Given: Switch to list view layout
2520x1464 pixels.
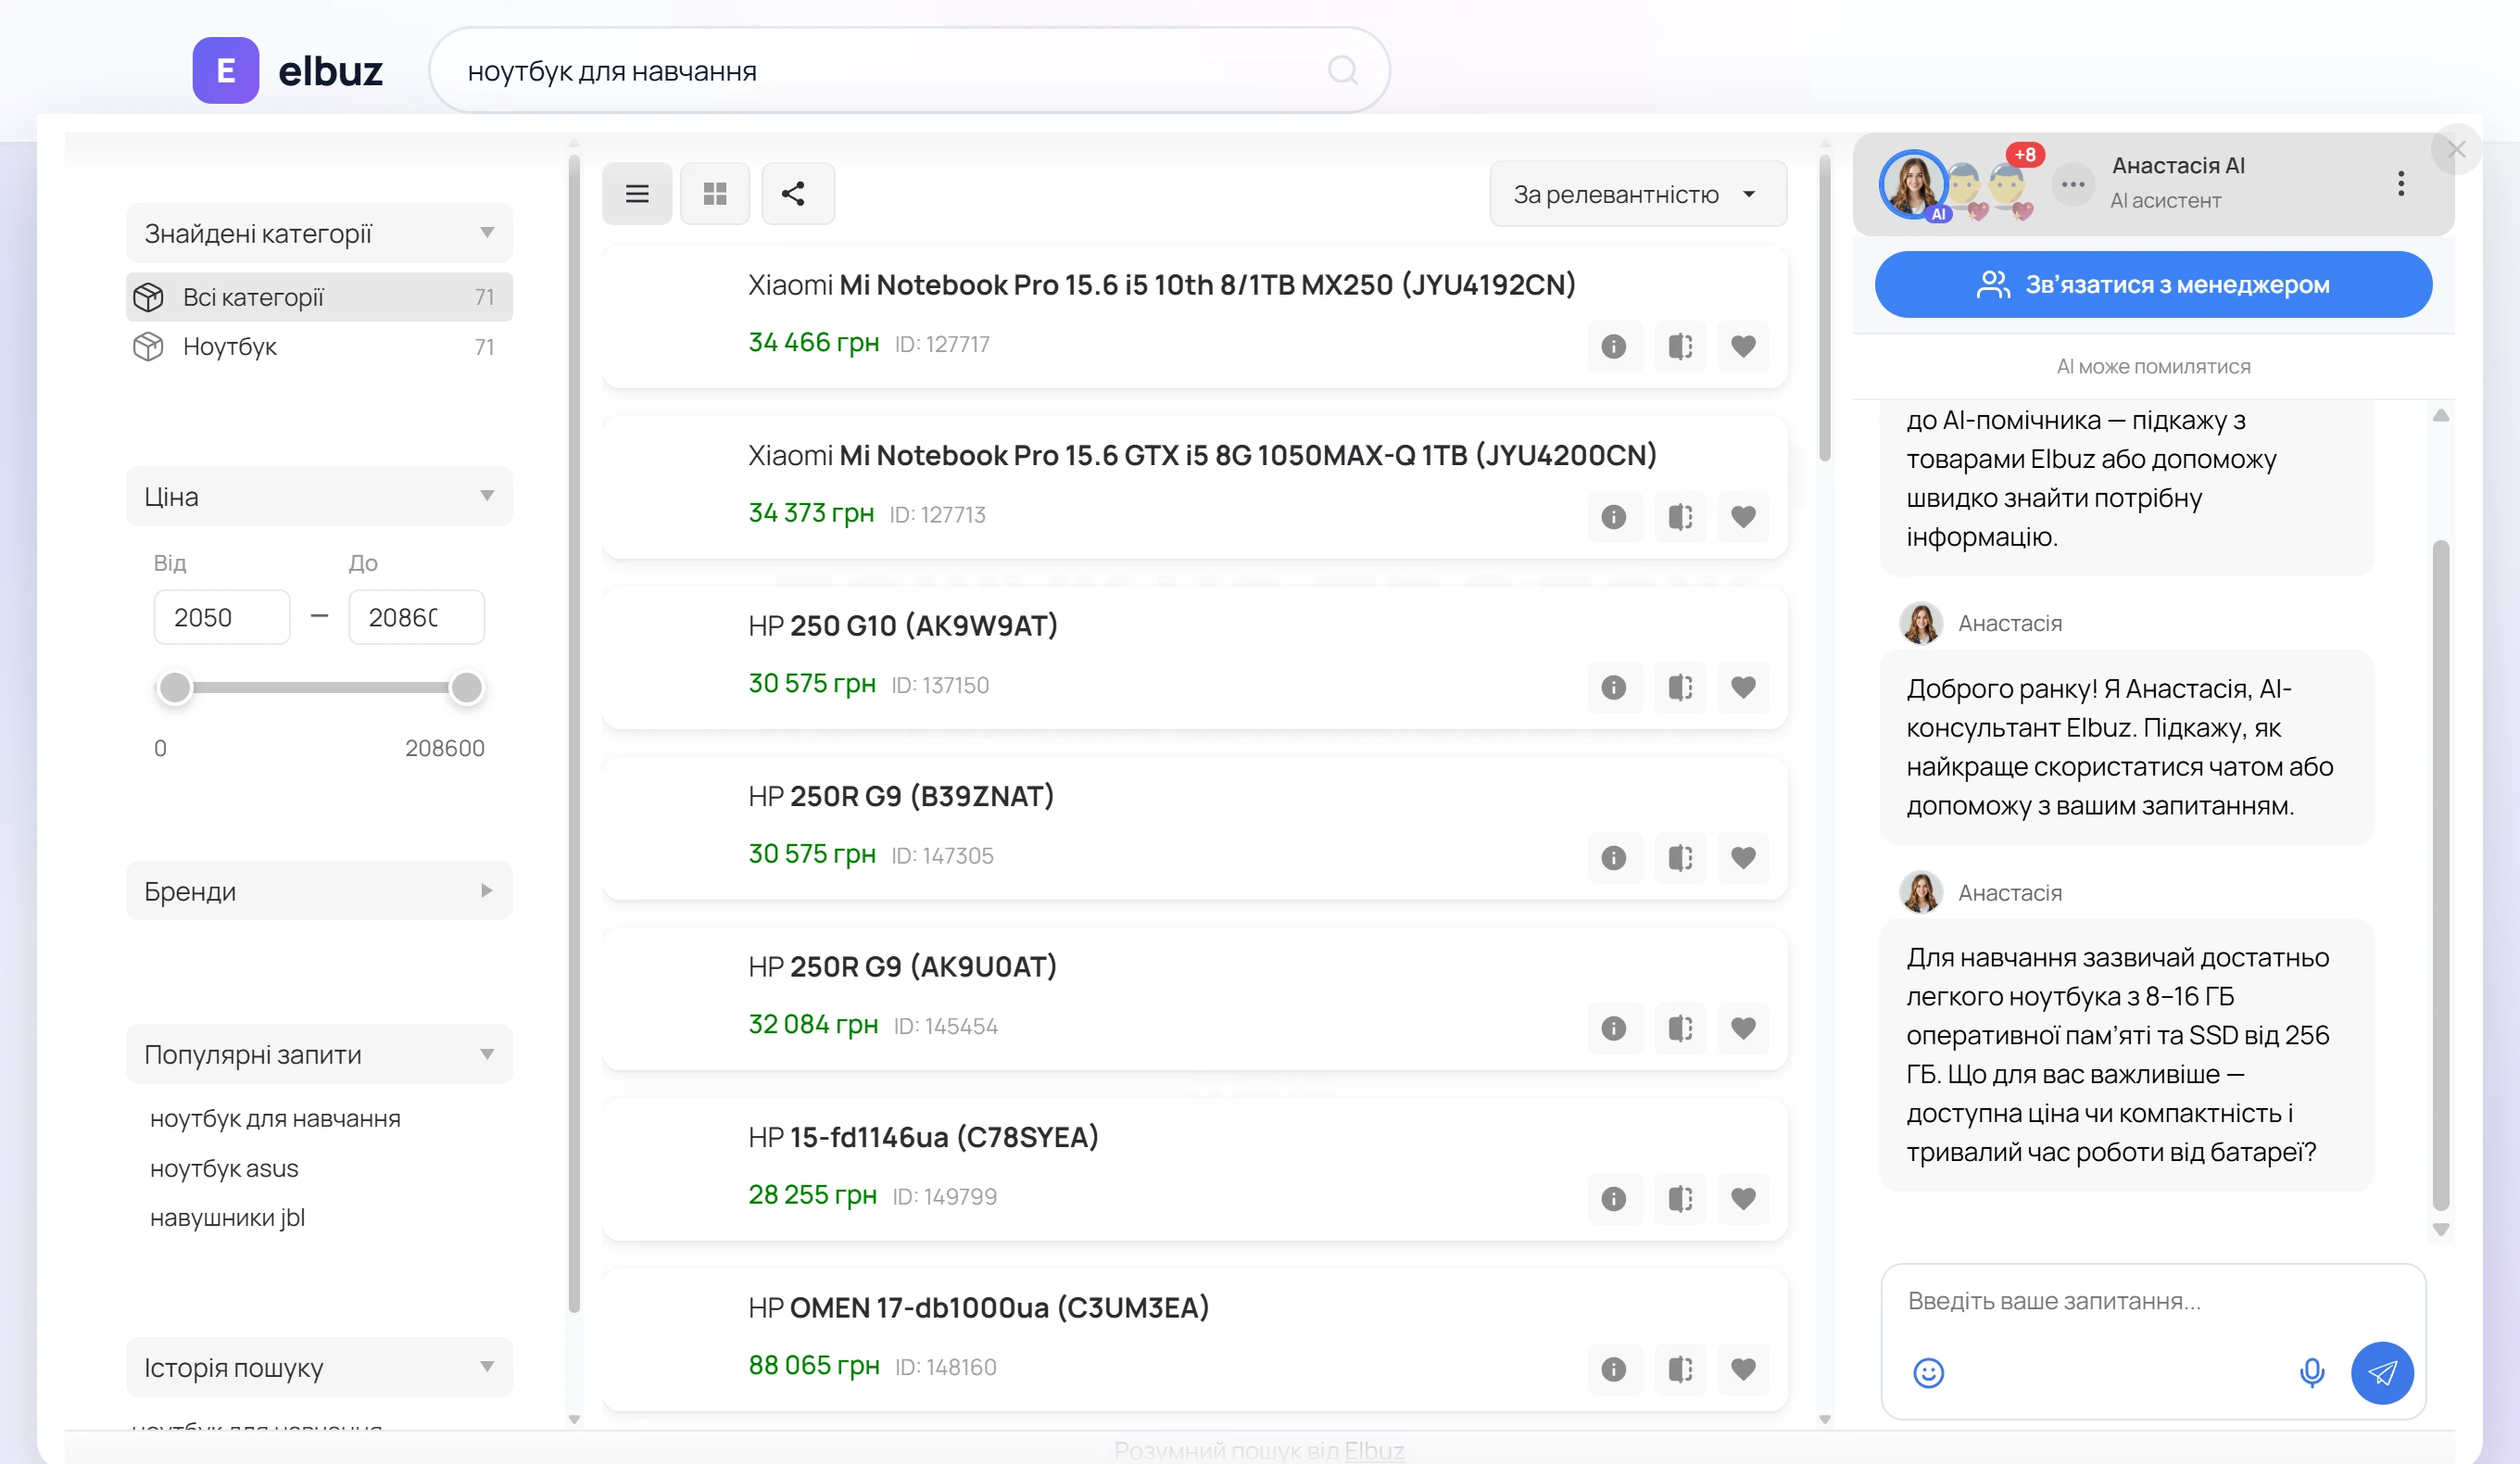Looking at the screenshot, I should 637,194.
